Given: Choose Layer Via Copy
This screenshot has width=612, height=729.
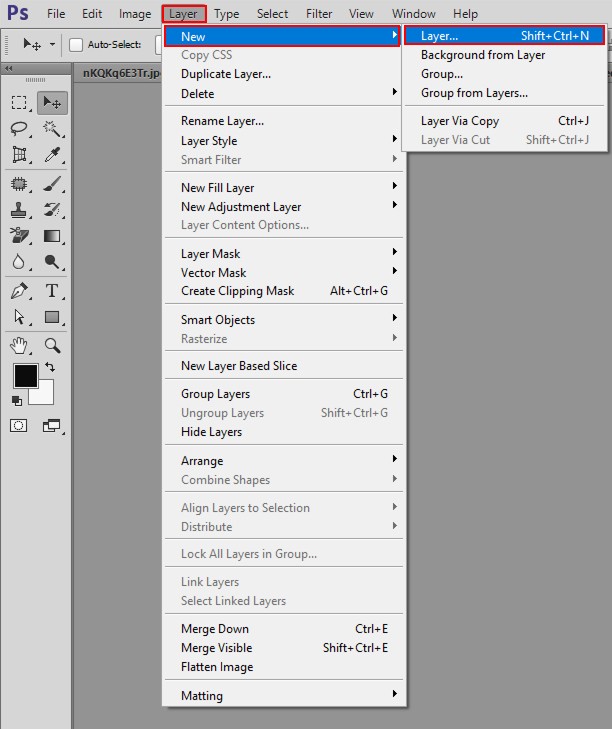Looking at the screenshot, I should point(505,121).
